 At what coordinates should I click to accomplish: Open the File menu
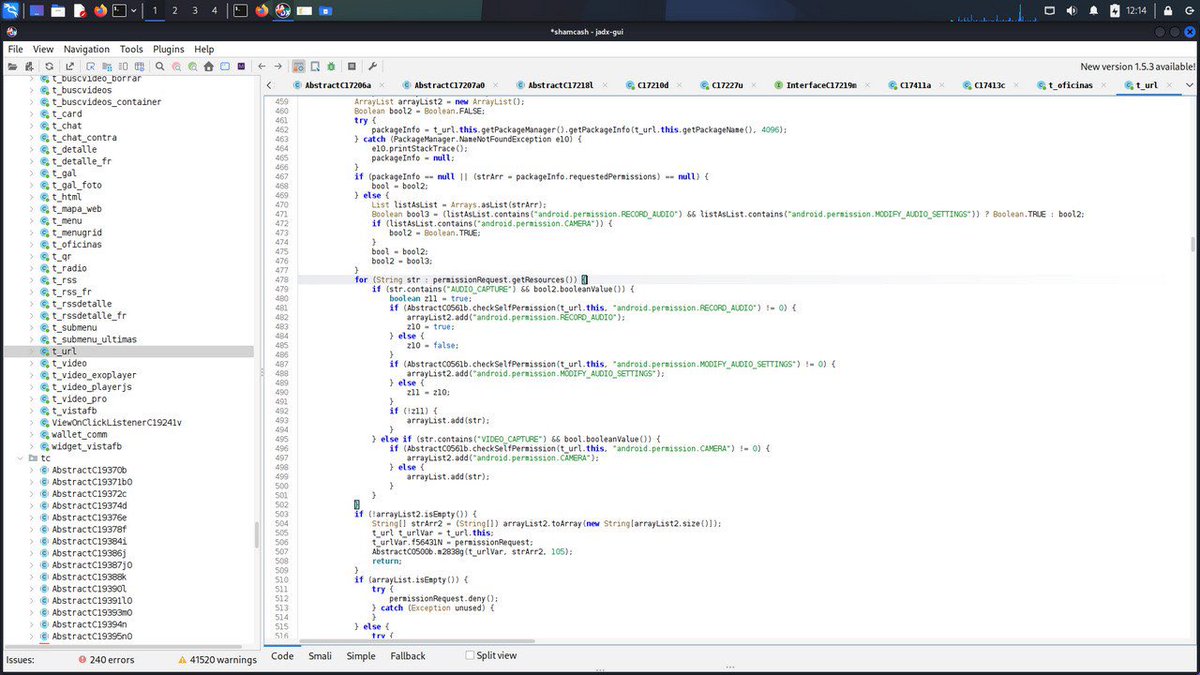coord(15,49)
